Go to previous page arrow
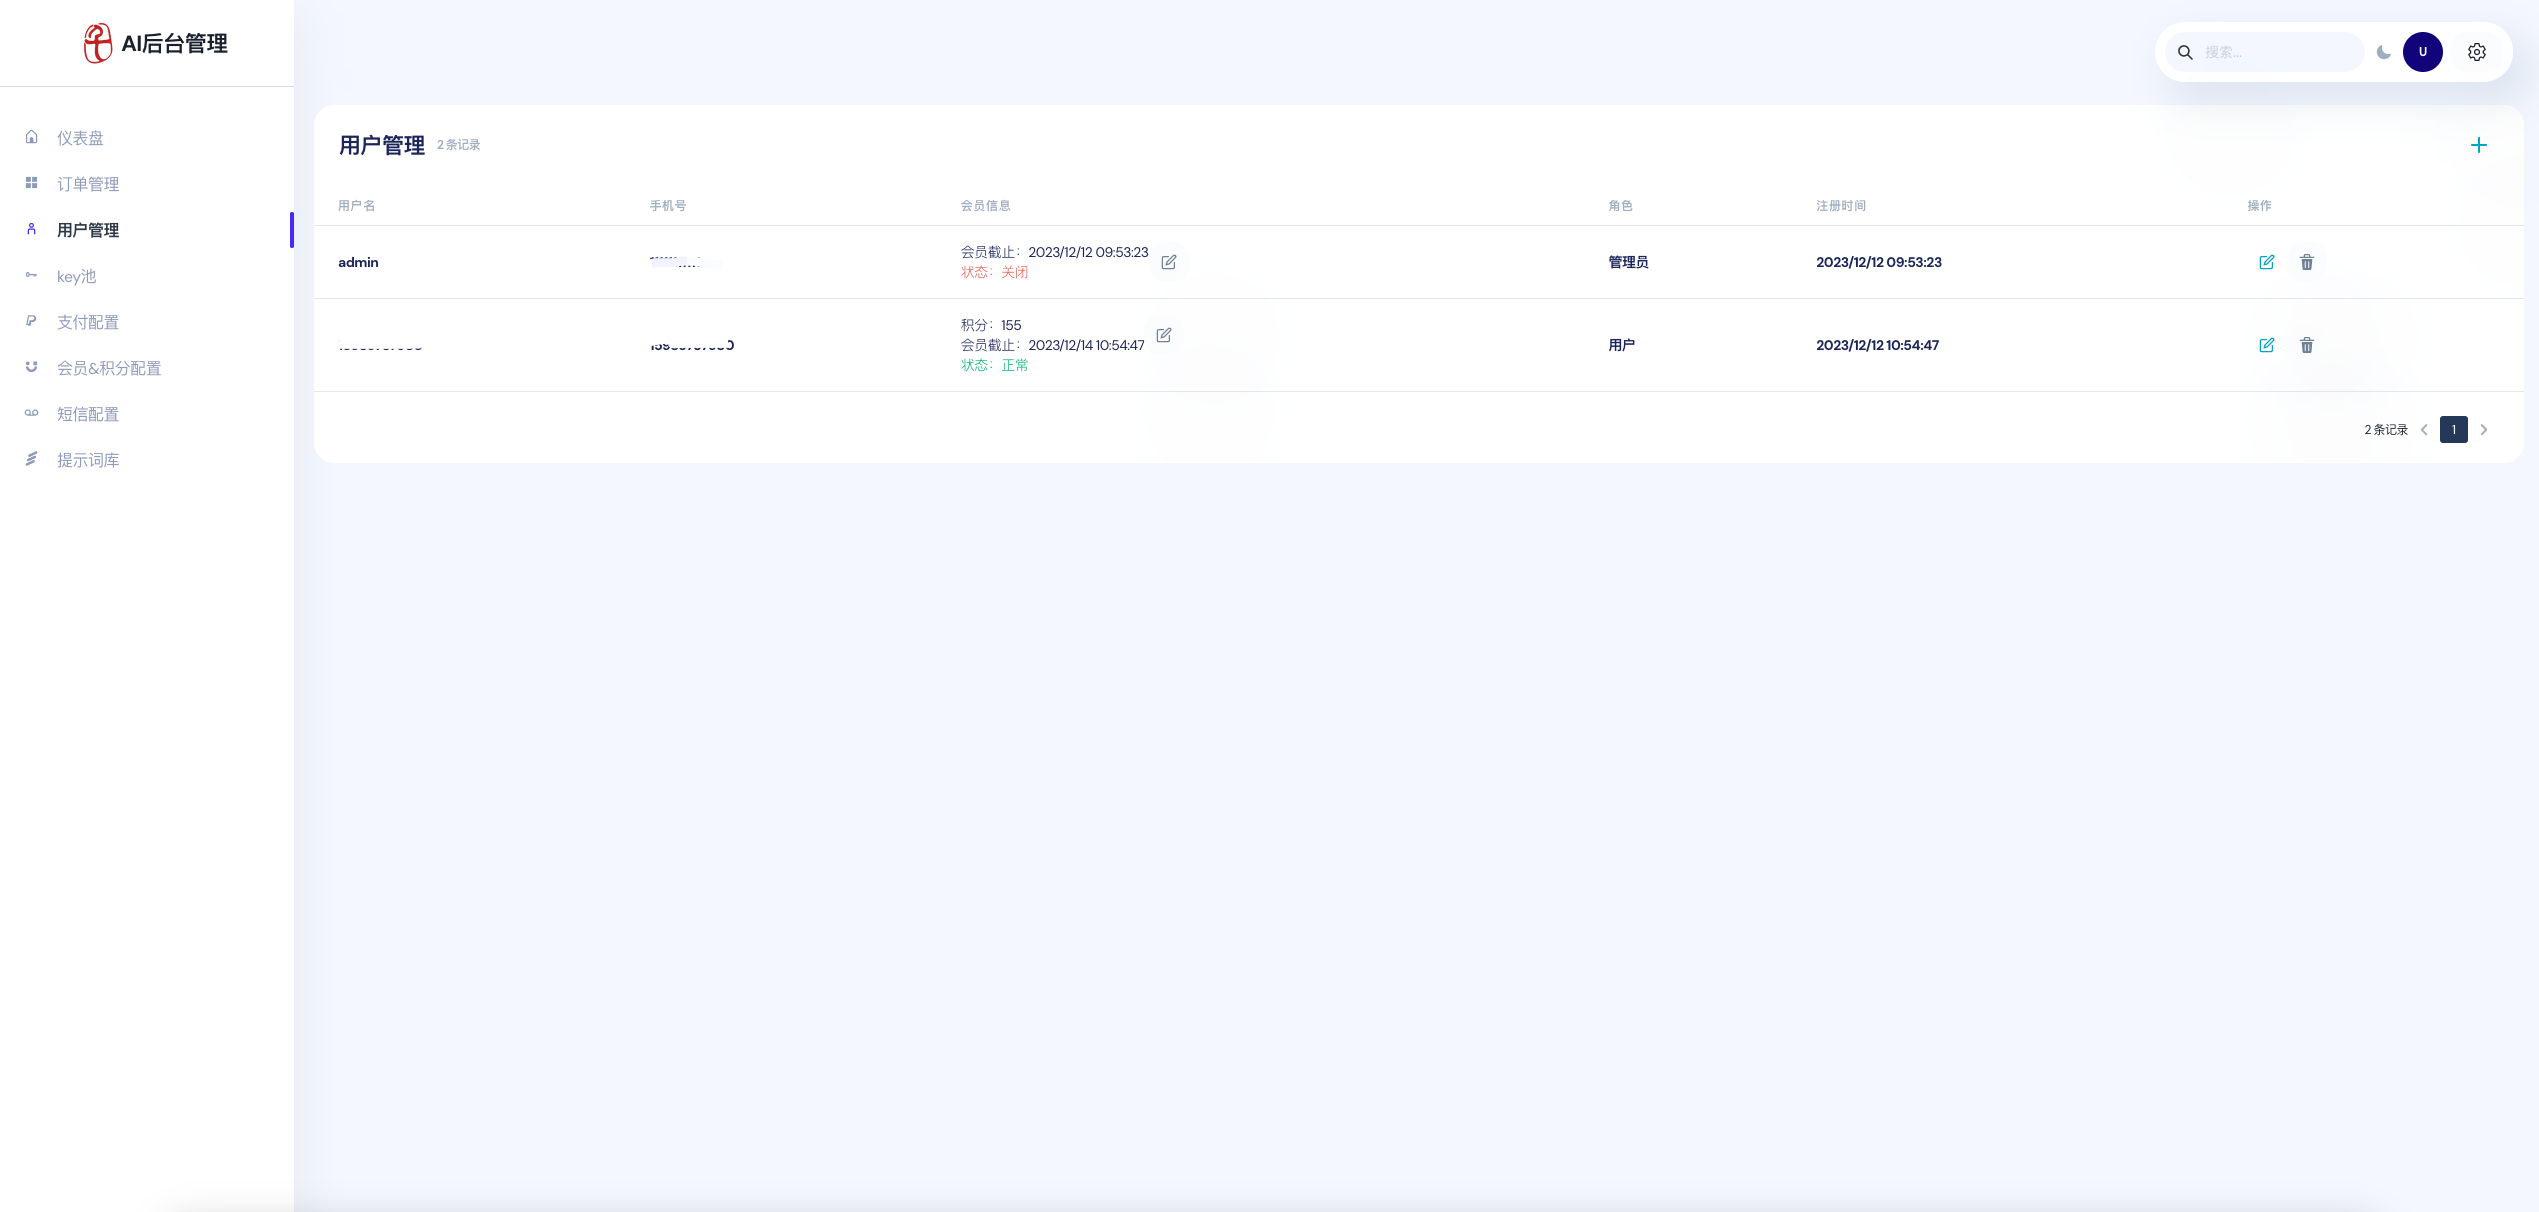The height and width of the screenshot is (1212, 2539). click(x=2424, y=430)
